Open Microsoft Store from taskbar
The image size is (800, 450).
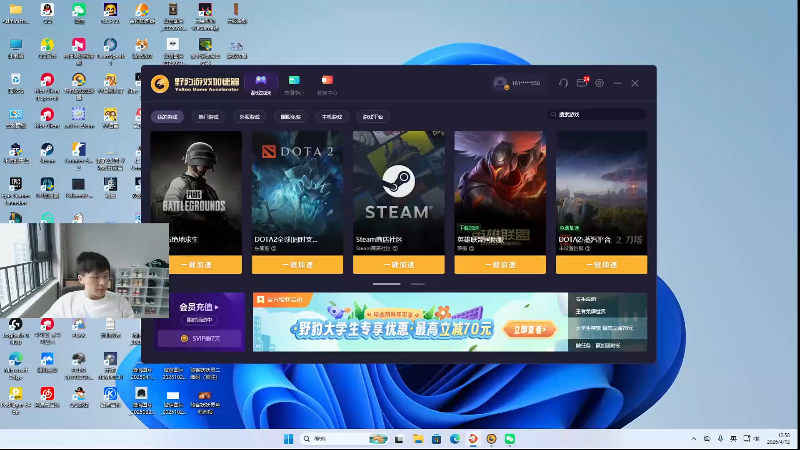pyautogui.click(x=436, y=439)
